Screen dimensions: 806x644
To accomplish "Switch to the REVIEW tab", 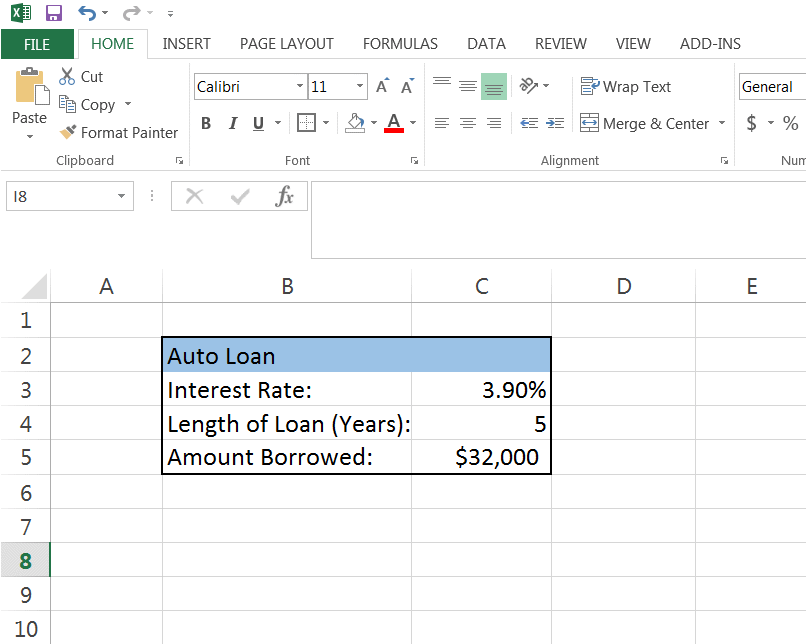I will click(560, 44).
